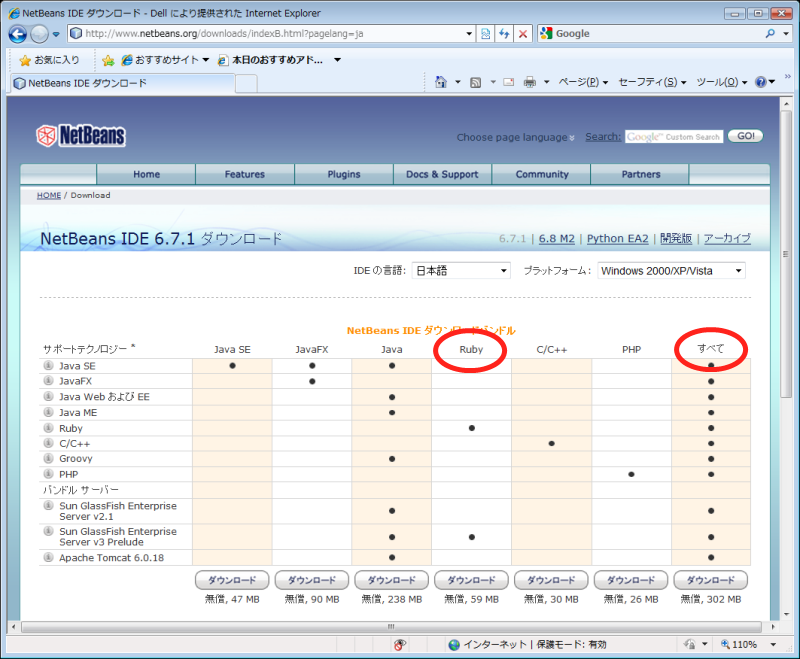
Task: Click the new tab button beside NetBeans tab
Action: click(246, 83)
